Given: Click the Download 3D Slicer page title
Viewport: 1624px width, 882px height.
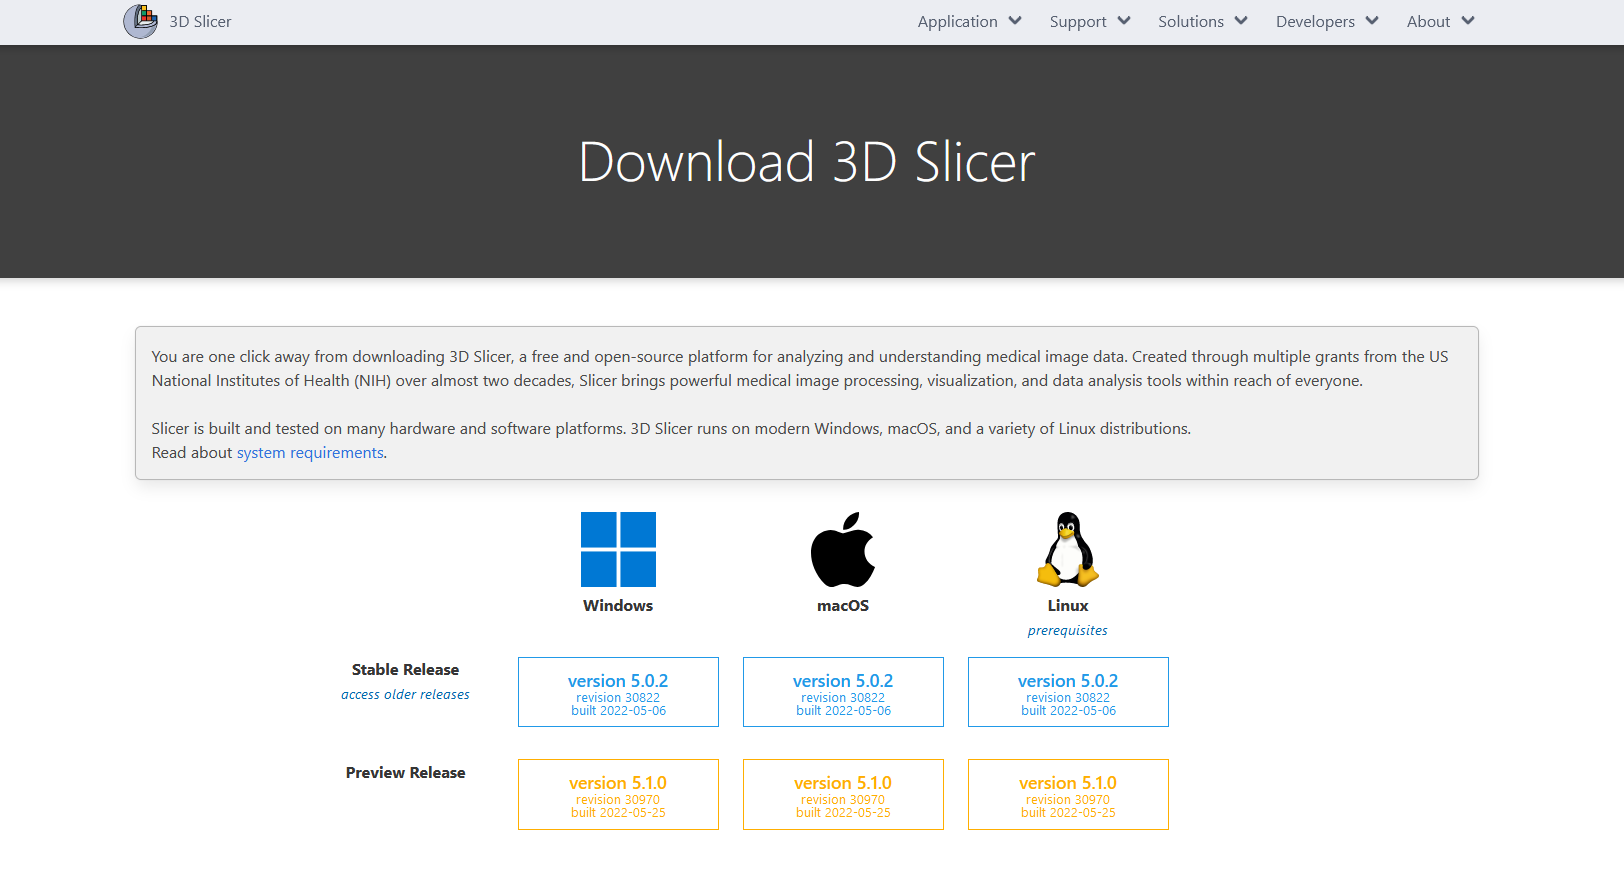Looking at the screenshot, I should pyautogui.click(x=807, y=162).
